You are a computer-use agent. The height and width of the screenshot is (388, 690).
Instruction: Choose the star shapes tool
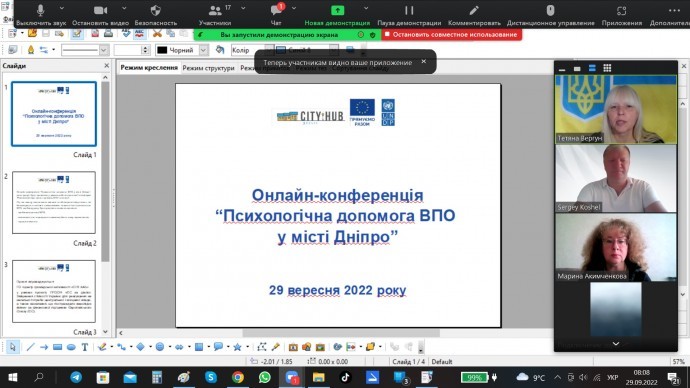coord(237,347)
